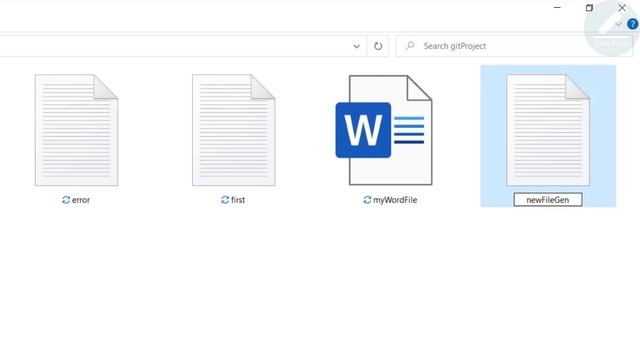Minimize the File Explorer window
This screenshot has width=640, height=360.
click(x=557, y=8)
